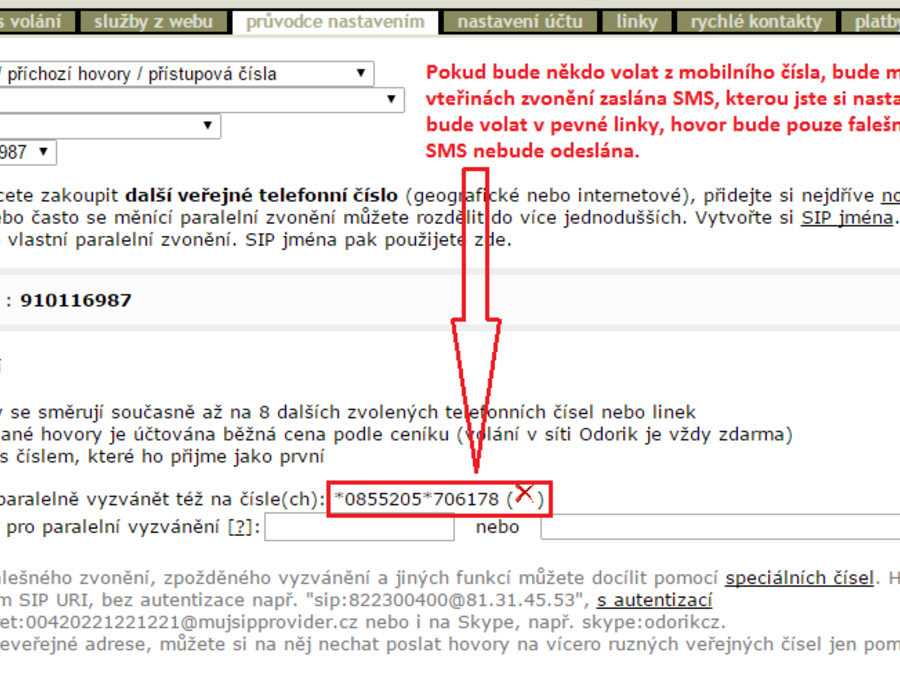Open the 's autentizací' link
The width and height of the screenshot is (900, 700).
654,600
